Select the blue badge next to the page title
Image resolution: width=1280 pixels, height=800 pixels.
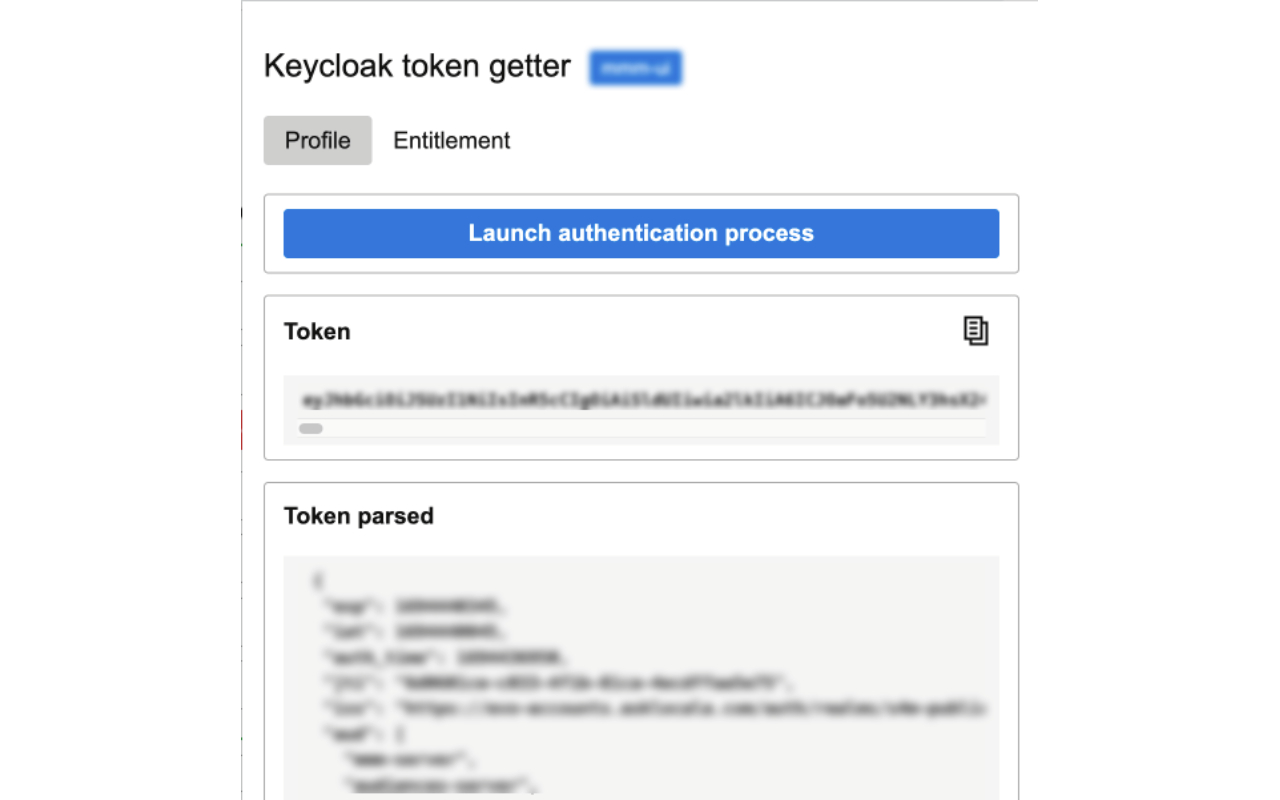[x=635, y=68]
